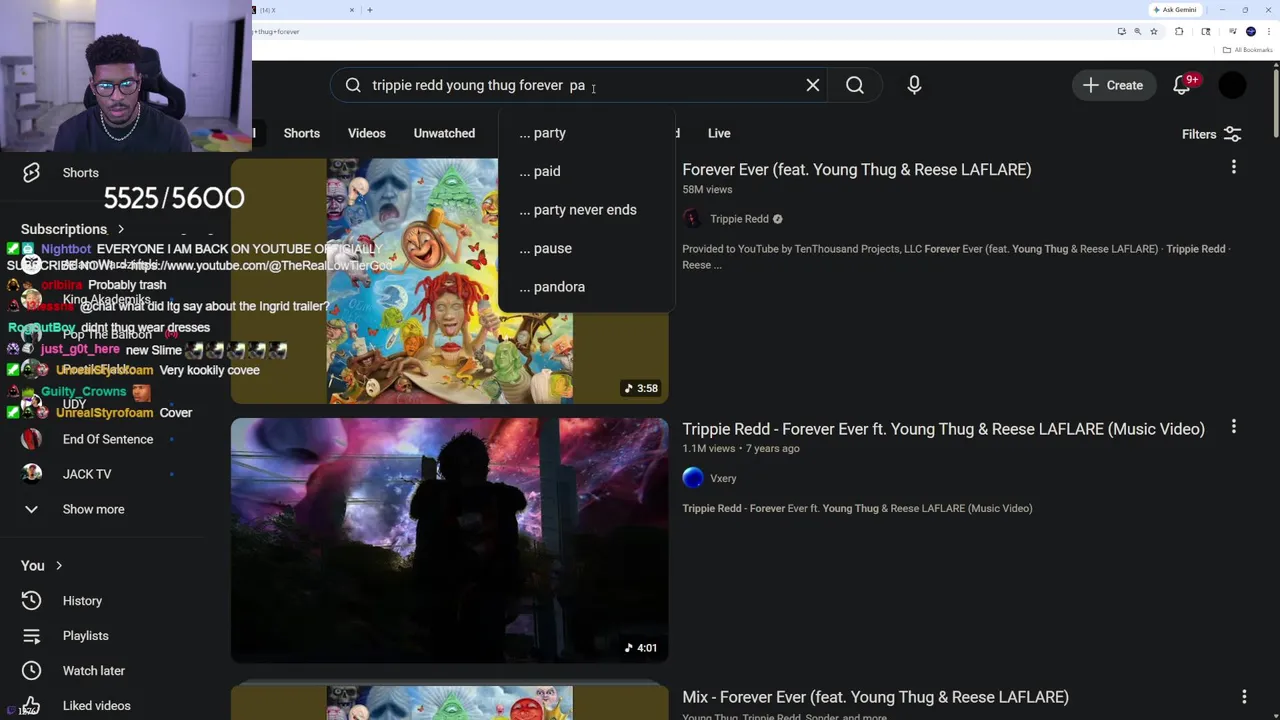Image resolution: width=1280 pixels, height=720 pixels.
Task: Open 'Trippie Redd - Forever Ever ft.' music video title
Action: click(943, 429)
